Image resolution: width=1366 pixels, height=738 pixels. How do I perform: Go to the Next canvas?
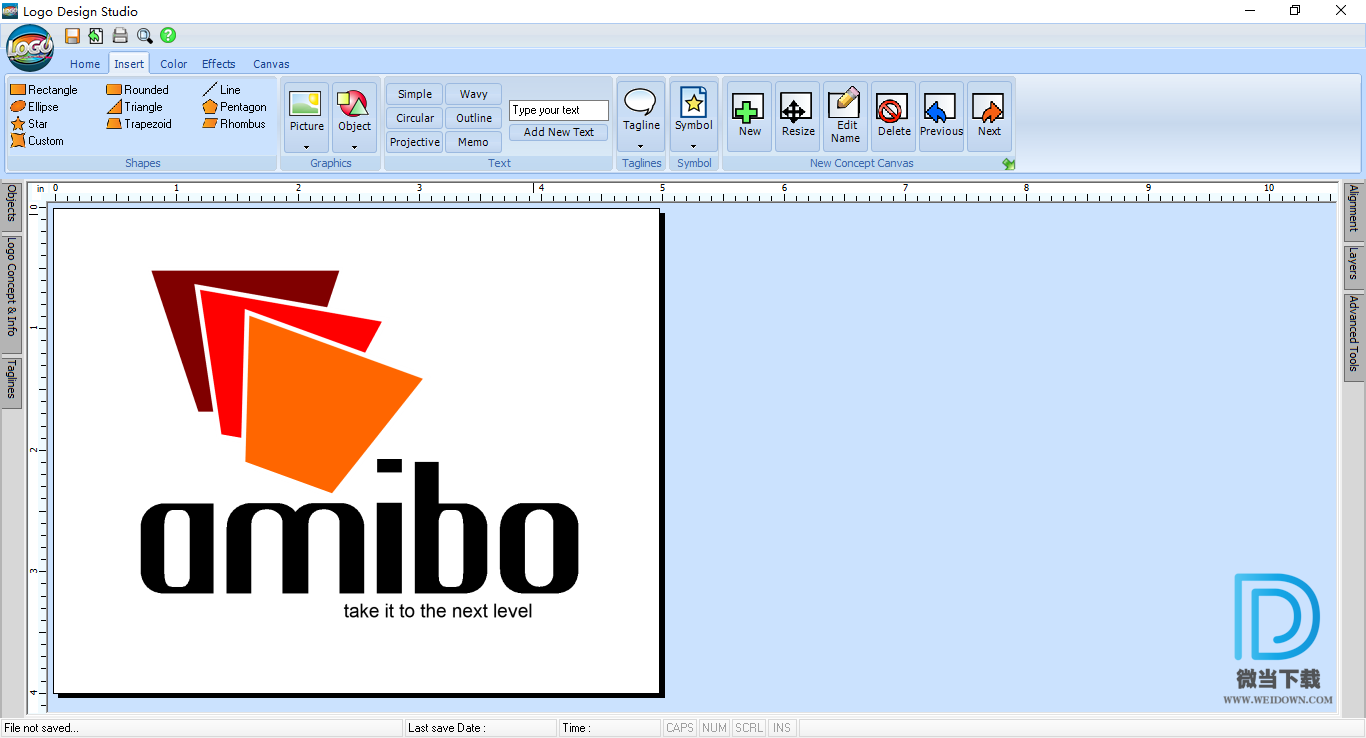pos(989,116)
